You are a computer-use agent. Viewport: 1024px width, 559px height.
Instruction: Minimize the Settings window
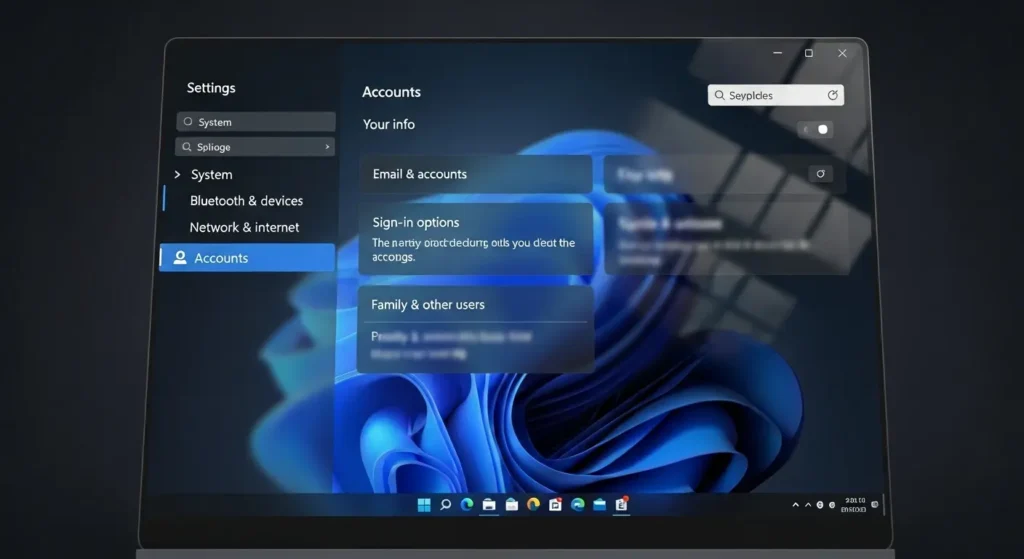click(x=777, y=53)
